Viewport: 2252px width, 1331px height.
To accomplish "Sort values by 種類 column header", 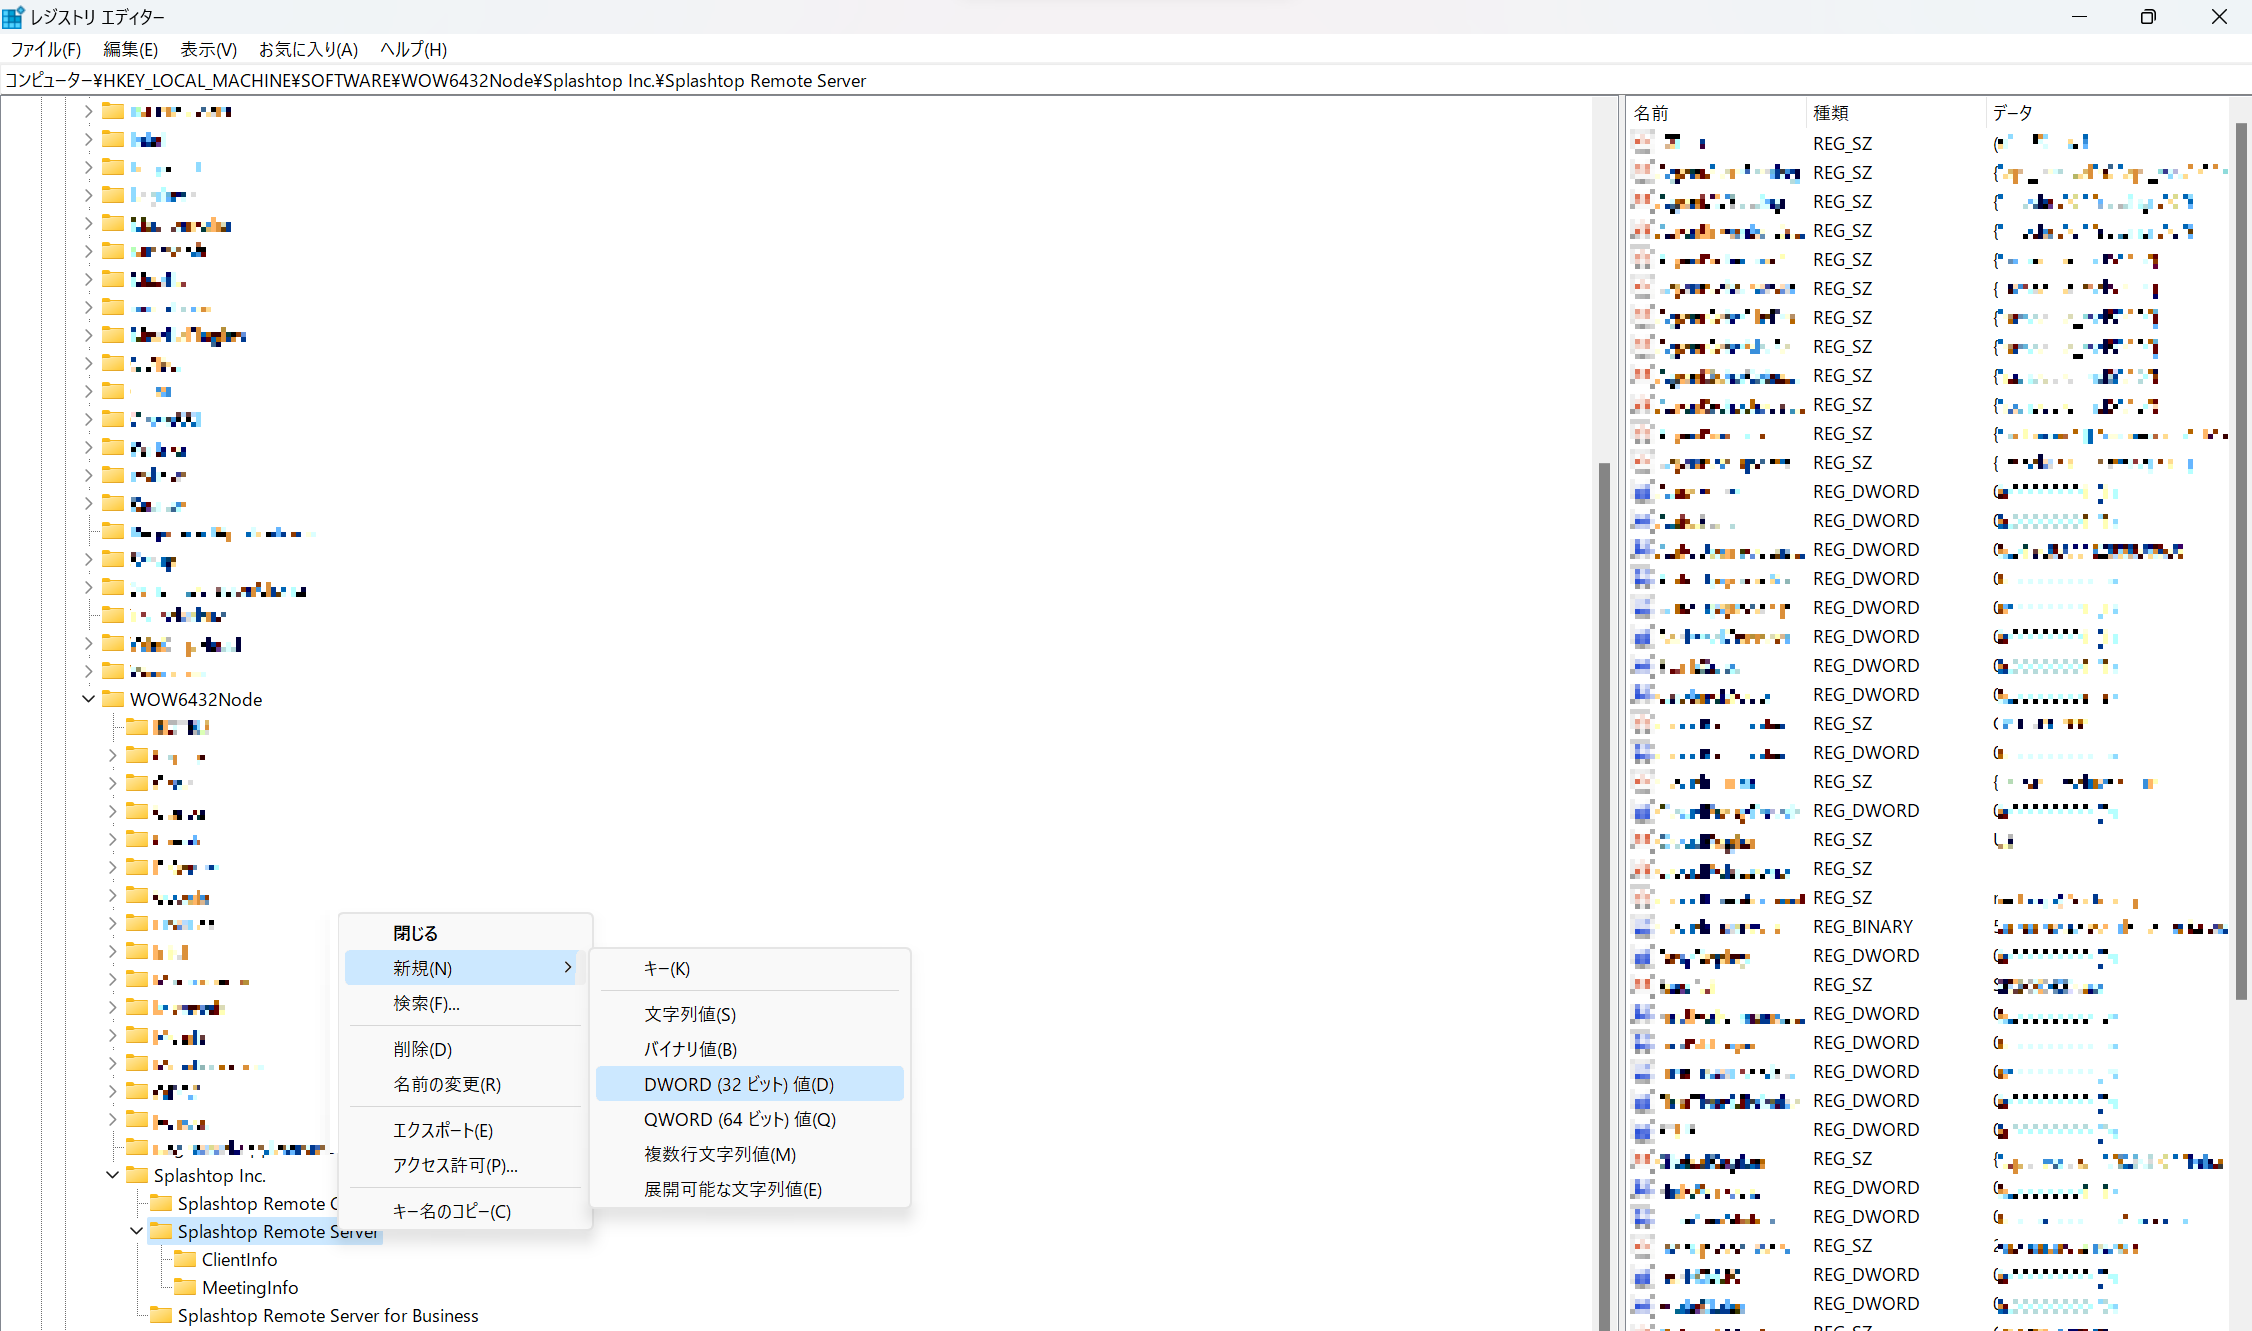I will pos(1897,113).
